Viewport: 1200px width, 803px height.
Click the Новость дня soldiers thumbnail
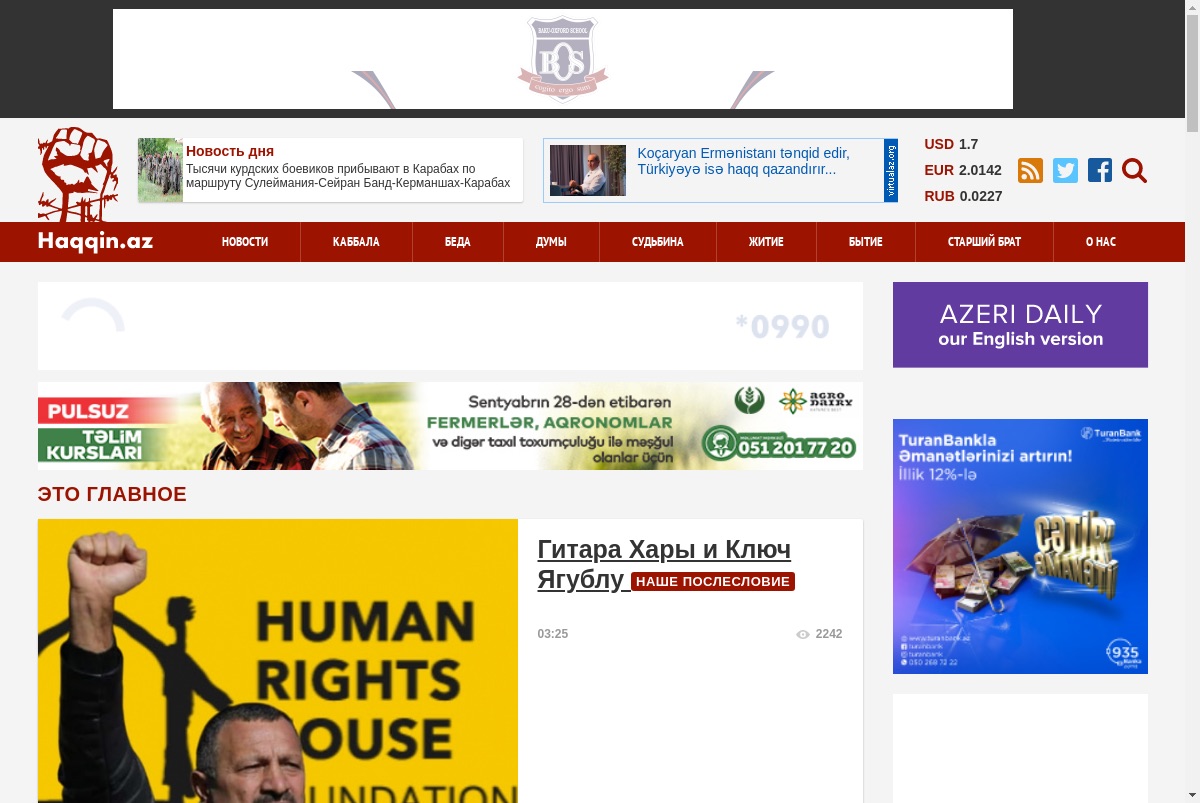[160, 170]
